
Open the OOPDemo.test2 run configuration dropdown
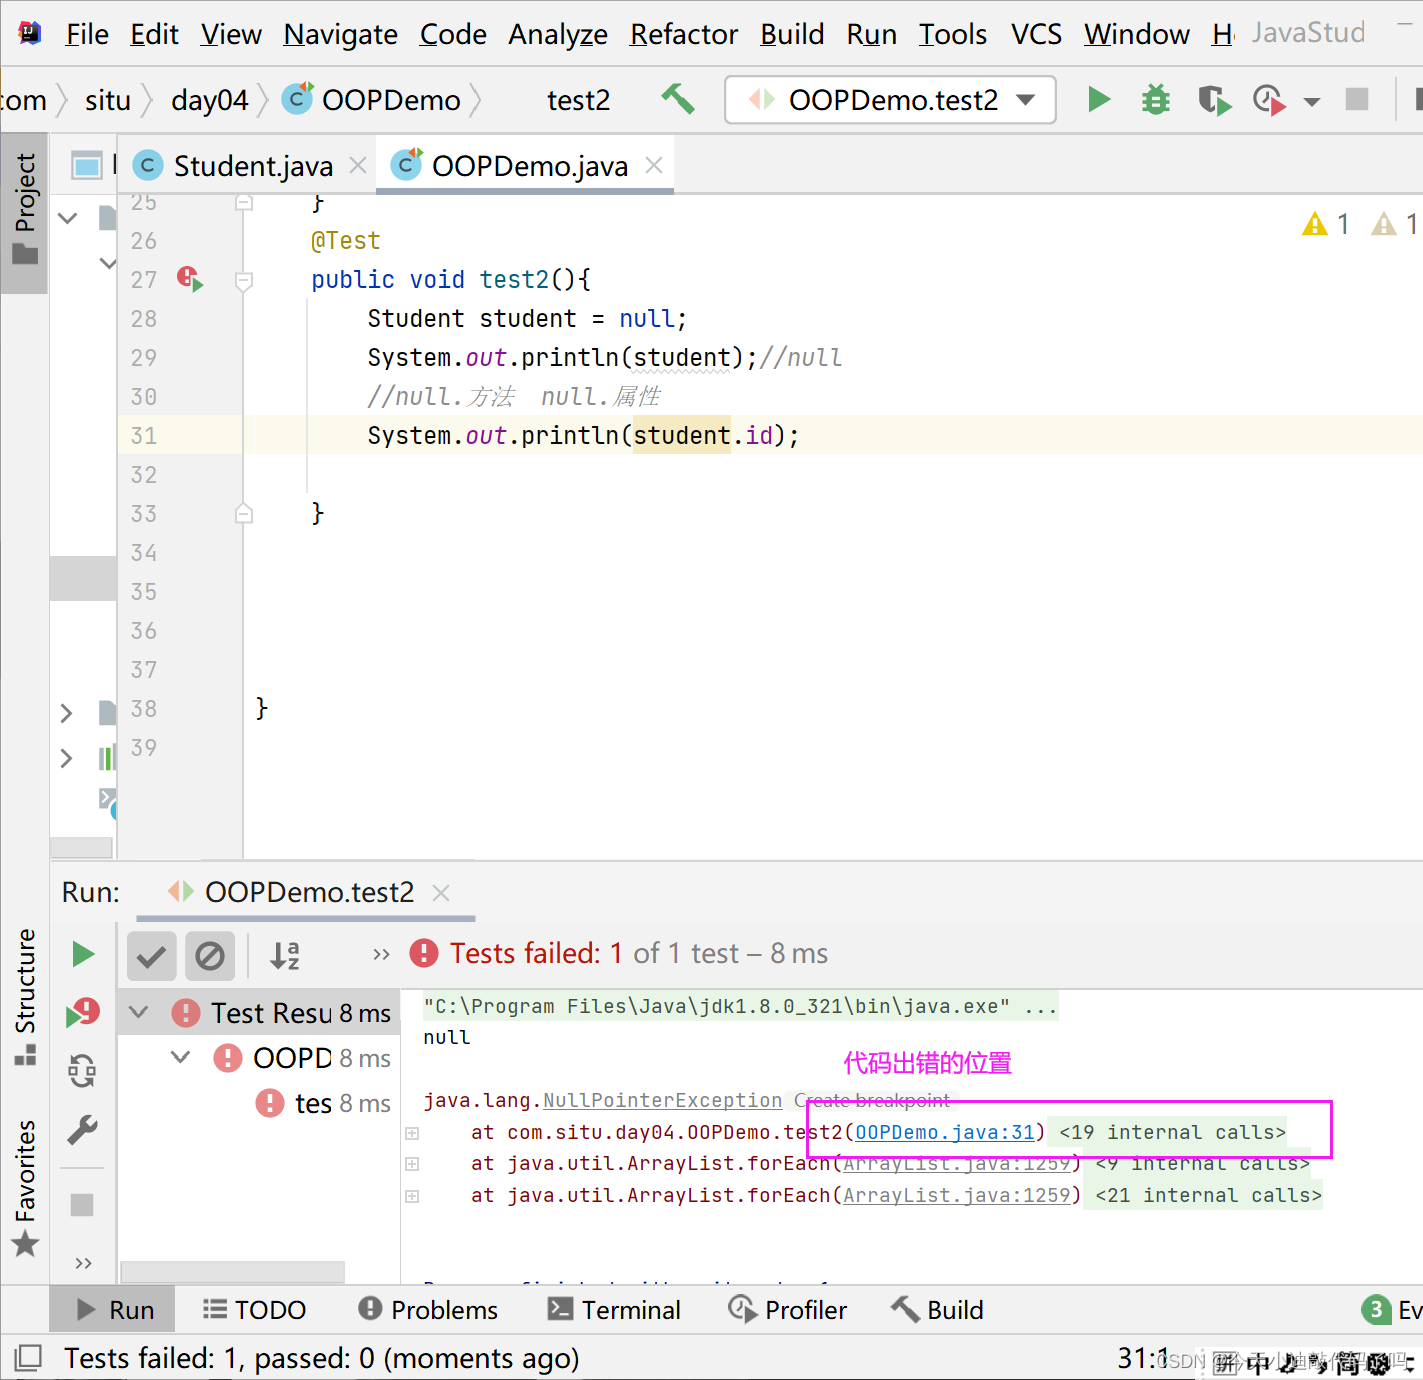(x=890, y=100)
